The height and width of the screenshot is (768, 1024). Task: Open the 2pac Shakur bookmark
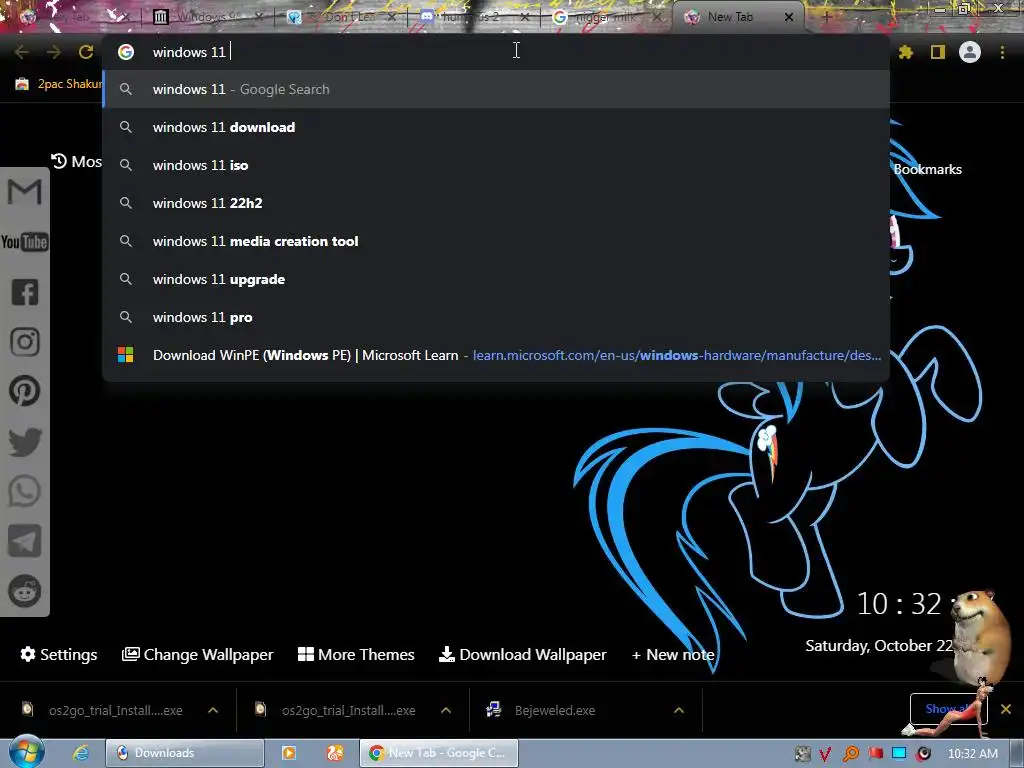(59, 84)
